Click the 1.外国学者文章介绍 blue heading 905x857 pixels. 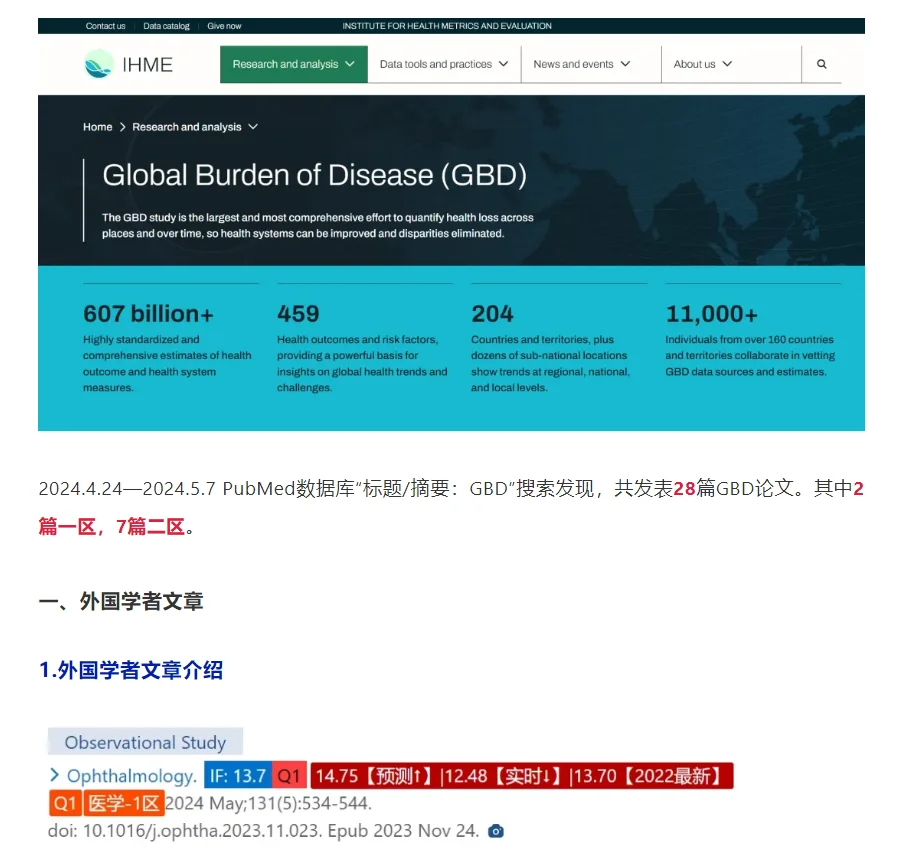coord(131,670)
